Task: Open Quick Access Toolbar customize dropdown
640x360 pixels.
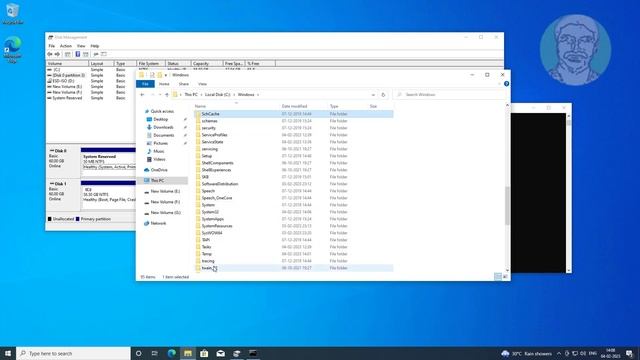Action: [x=166, y=75]
